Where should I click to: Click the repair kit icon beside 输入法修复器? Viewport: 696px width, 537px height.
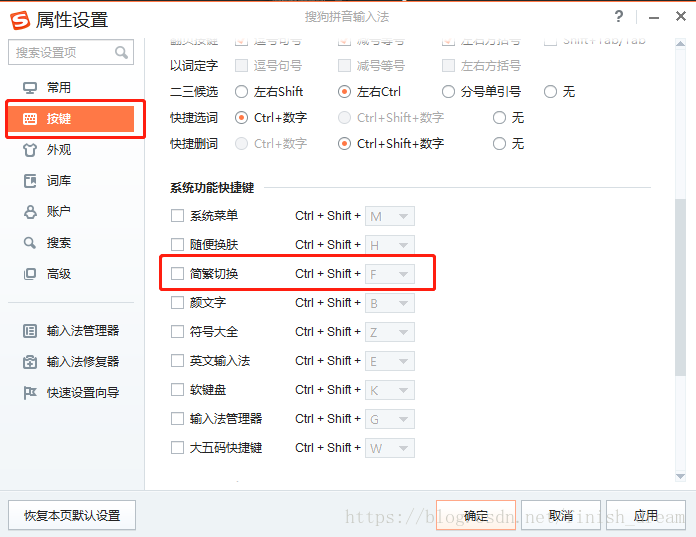(30, 362)
